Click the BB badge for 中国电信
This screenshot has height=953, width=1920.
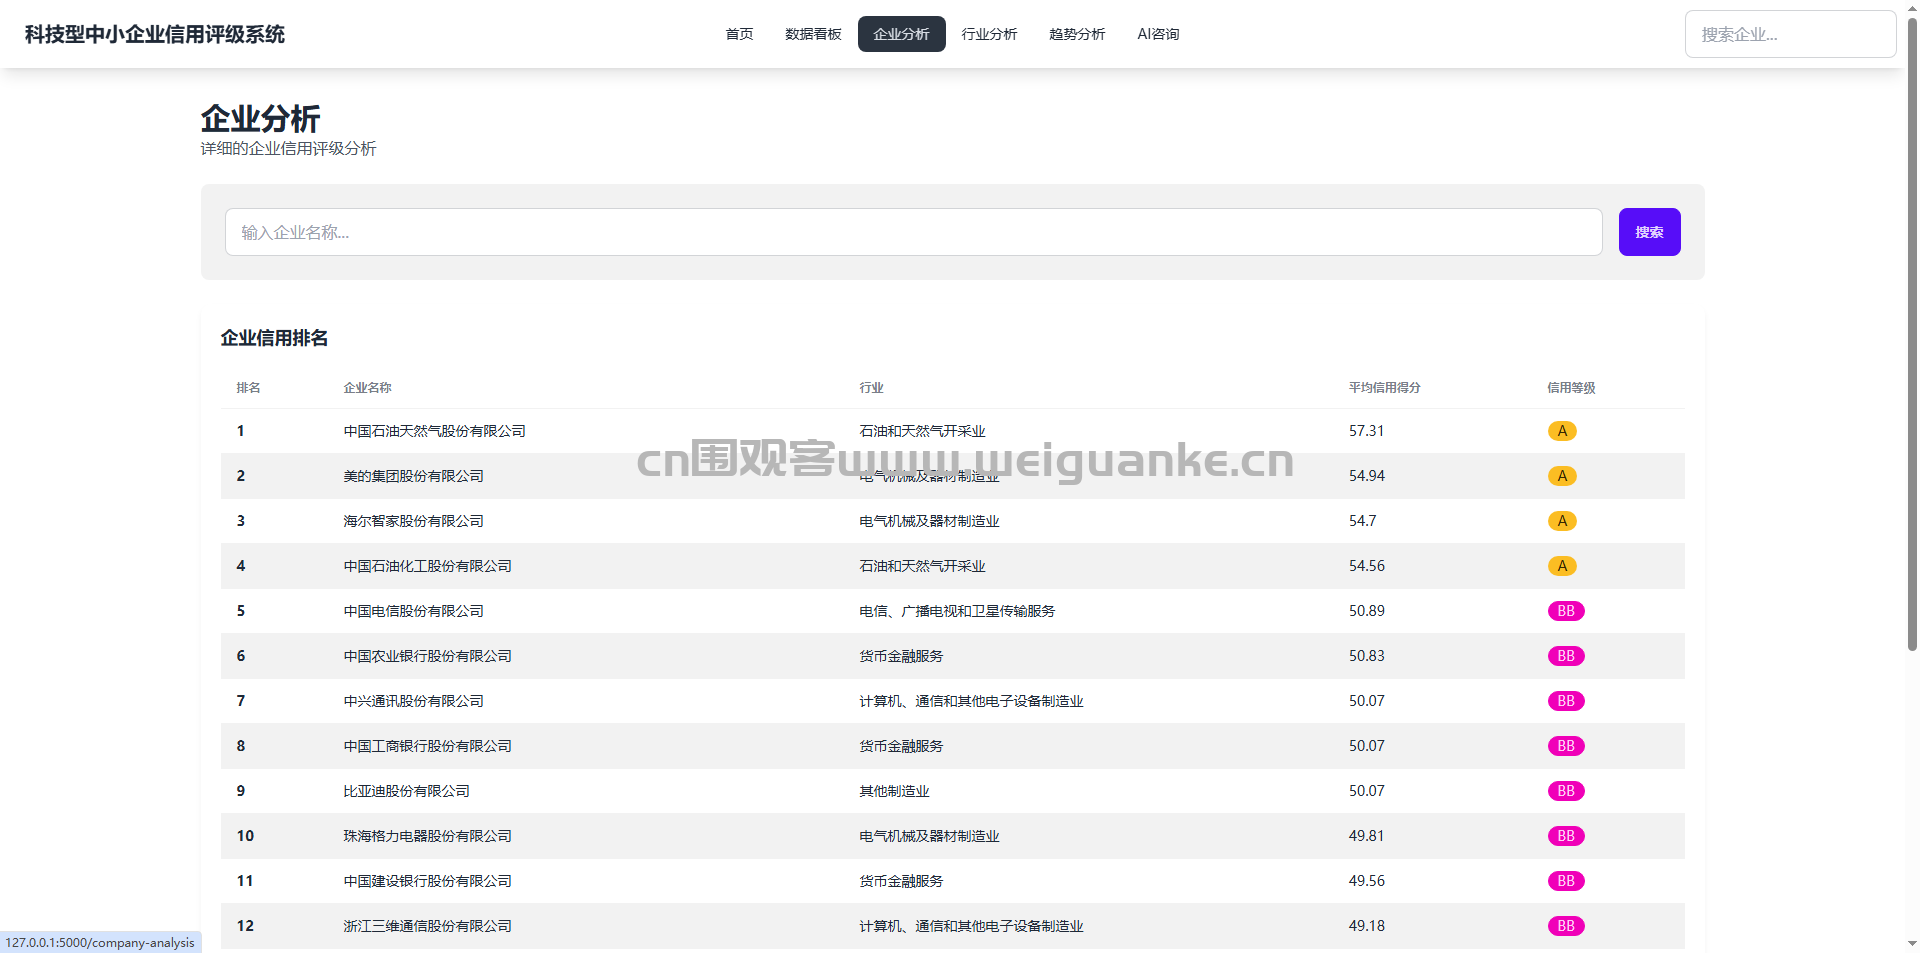(x=1565, y=611)
